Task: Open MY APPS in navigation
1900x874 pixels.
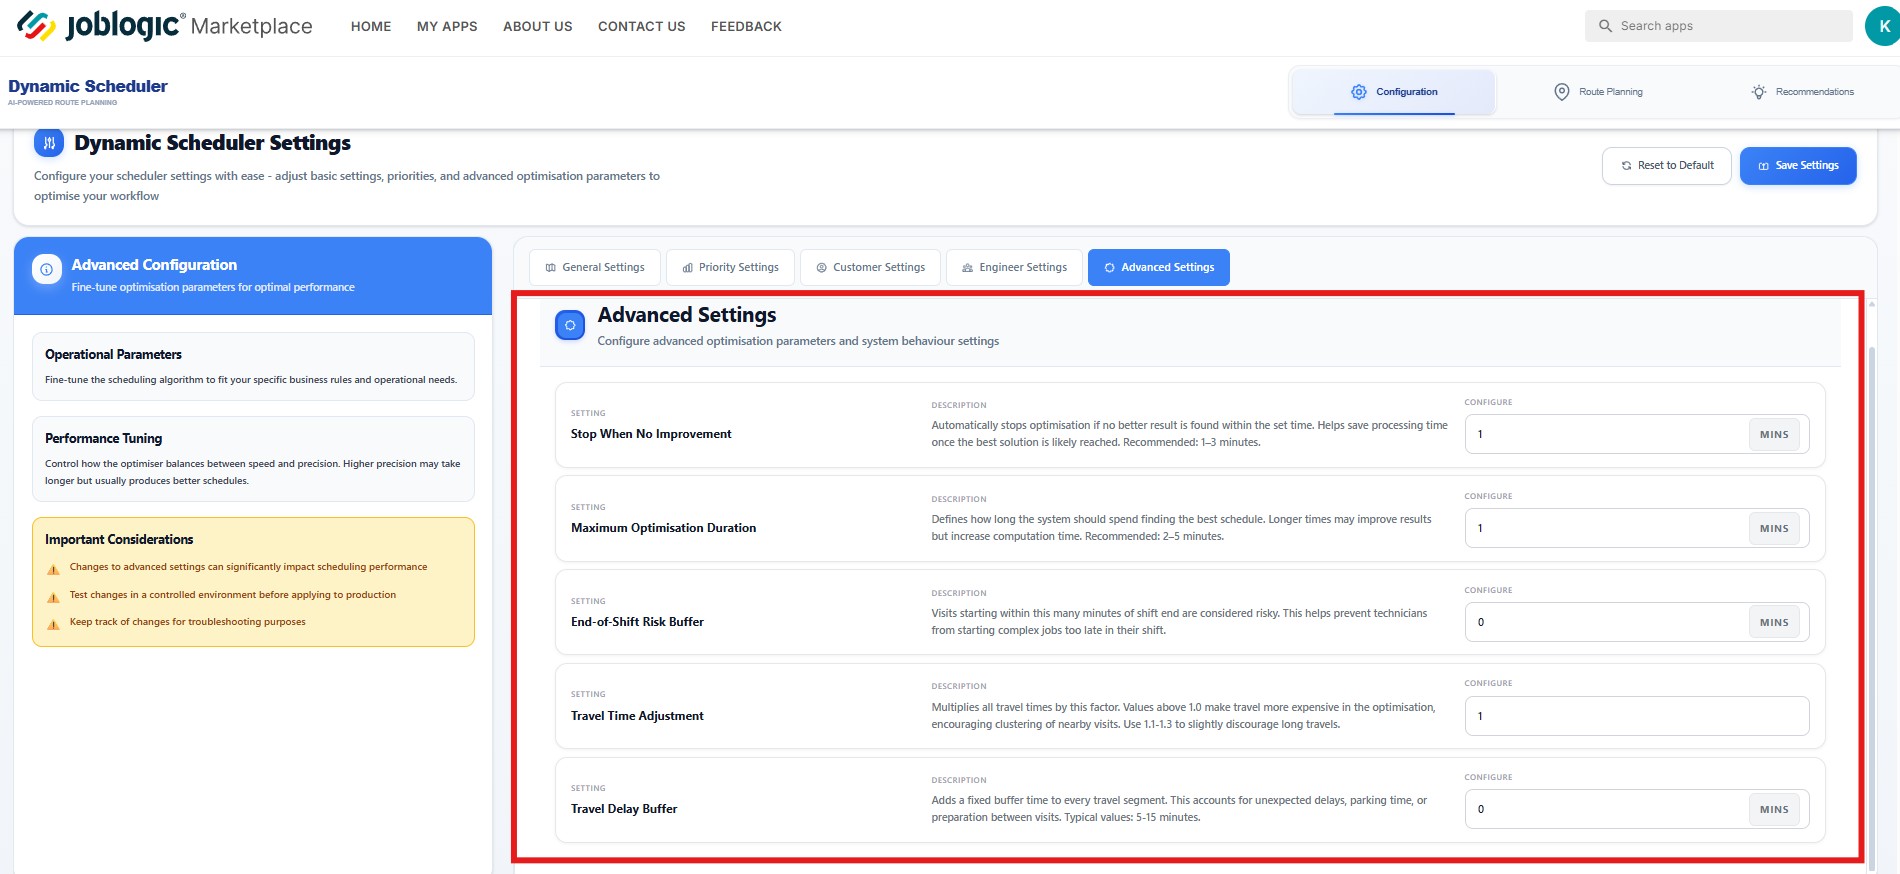Action: [447, 27]
